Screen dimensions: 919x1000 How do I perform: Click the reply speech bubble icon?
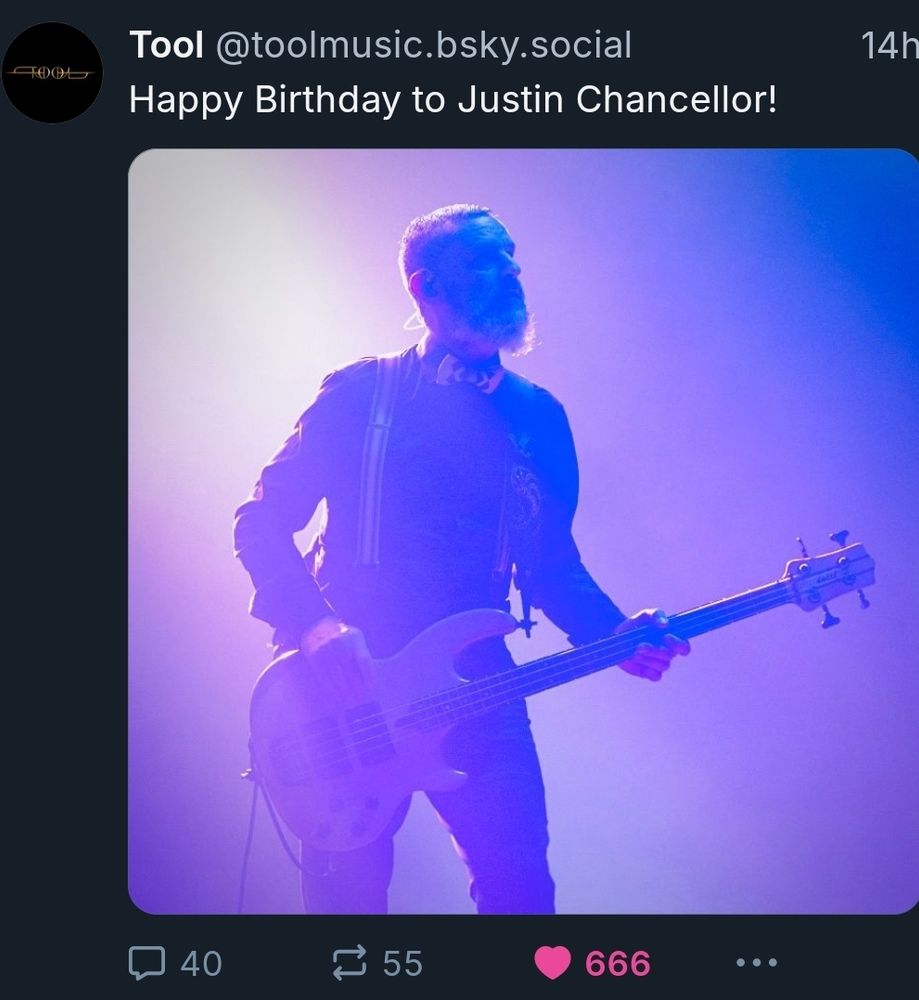coord(147,962)
